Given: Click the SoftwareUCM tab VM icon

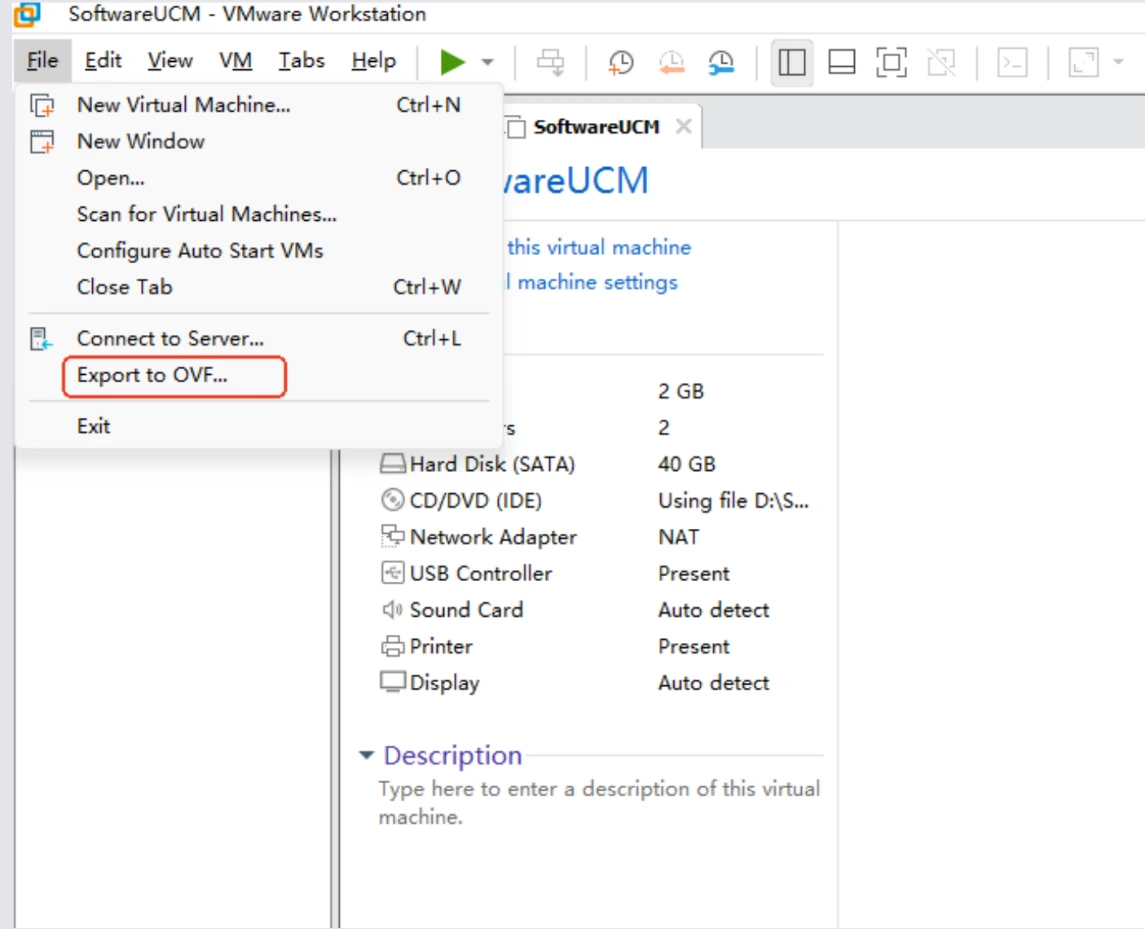Looking at the screenshot, I should click(x=516, y=128).
